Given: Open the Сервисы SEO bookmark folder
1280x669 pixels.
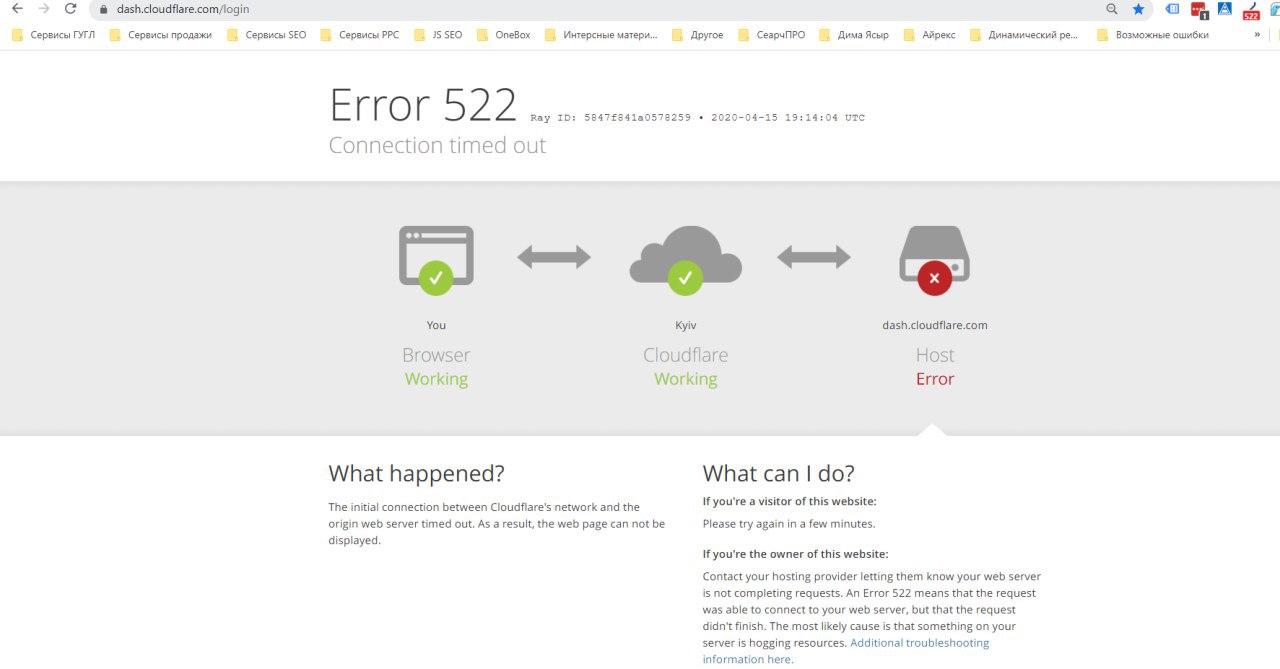Looking at the screenshot, I should point(267,34).
